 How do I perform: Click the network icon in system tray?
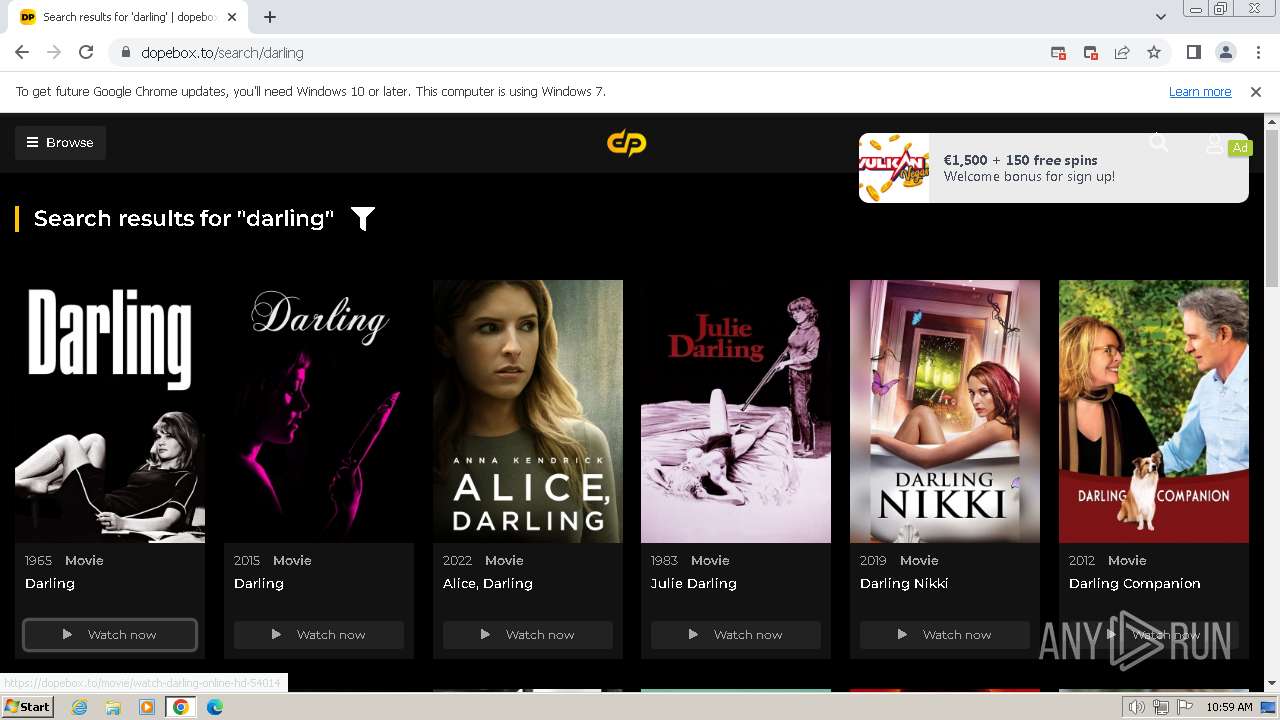[1160, 707]
